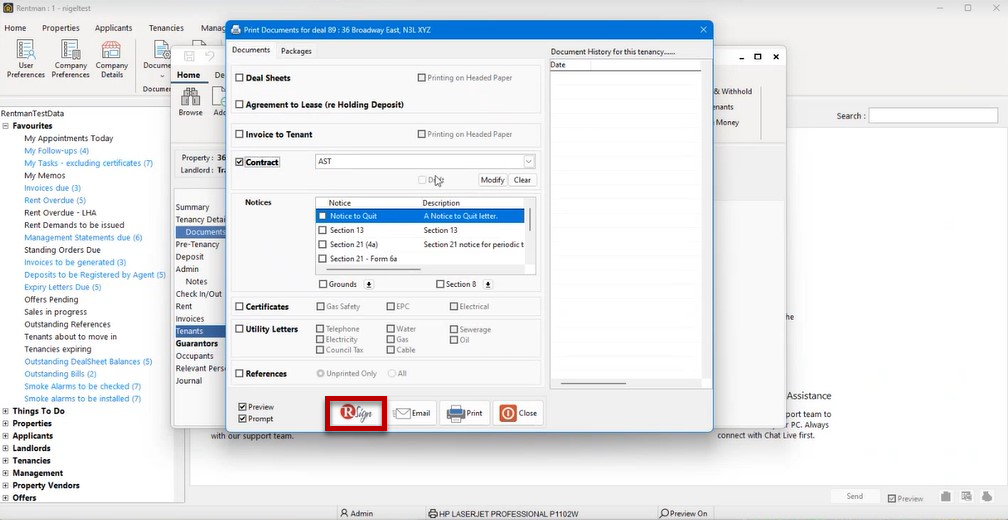Click the Browse binoculars icon in tenancy window

point(190,102)
